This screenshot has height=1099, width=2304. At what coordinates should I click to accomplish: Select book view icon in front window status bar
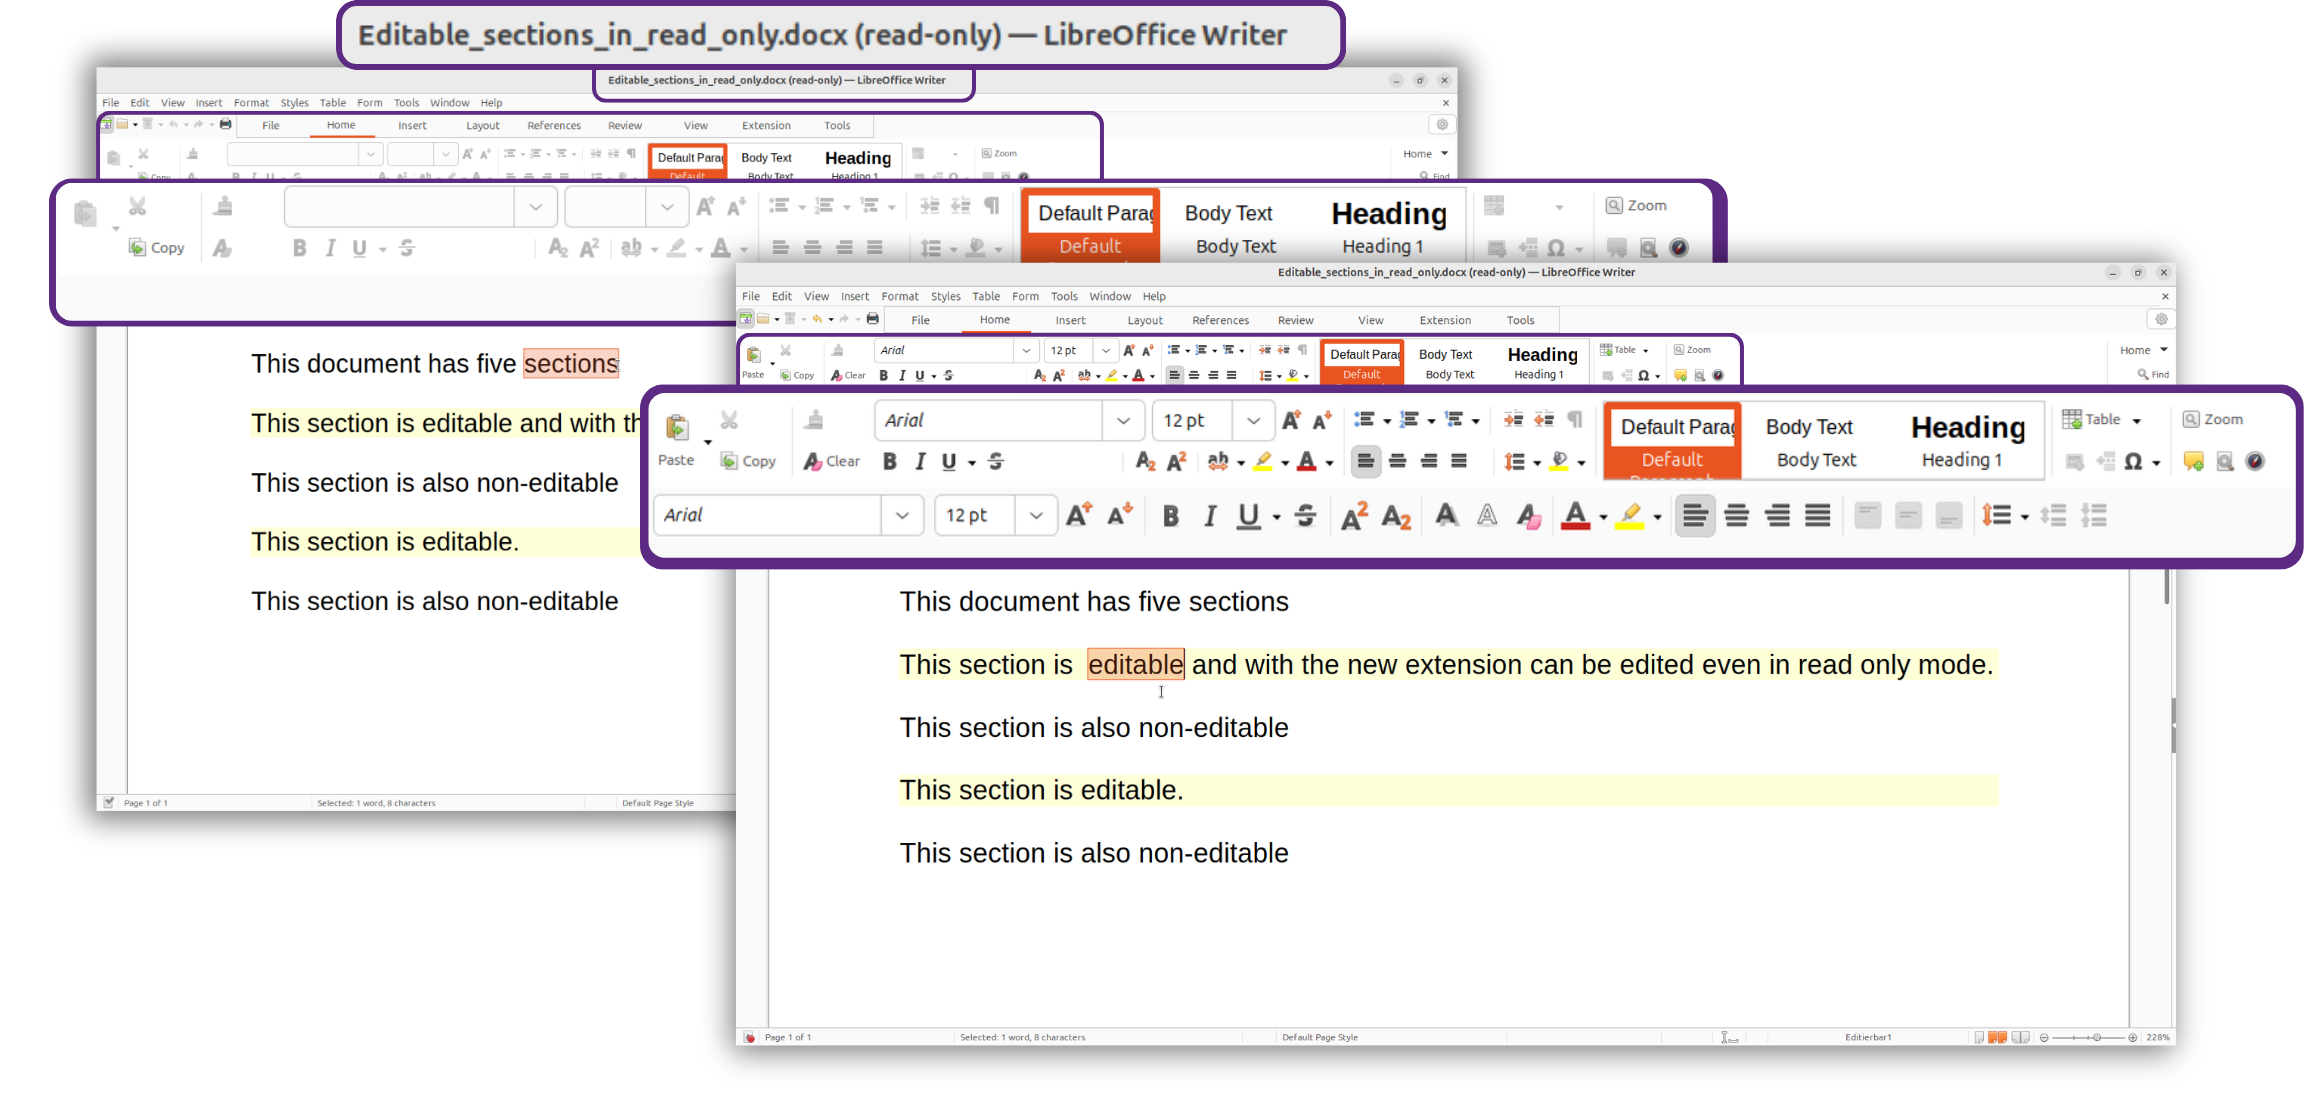pyautogui.click(x=2020, y=1037)
